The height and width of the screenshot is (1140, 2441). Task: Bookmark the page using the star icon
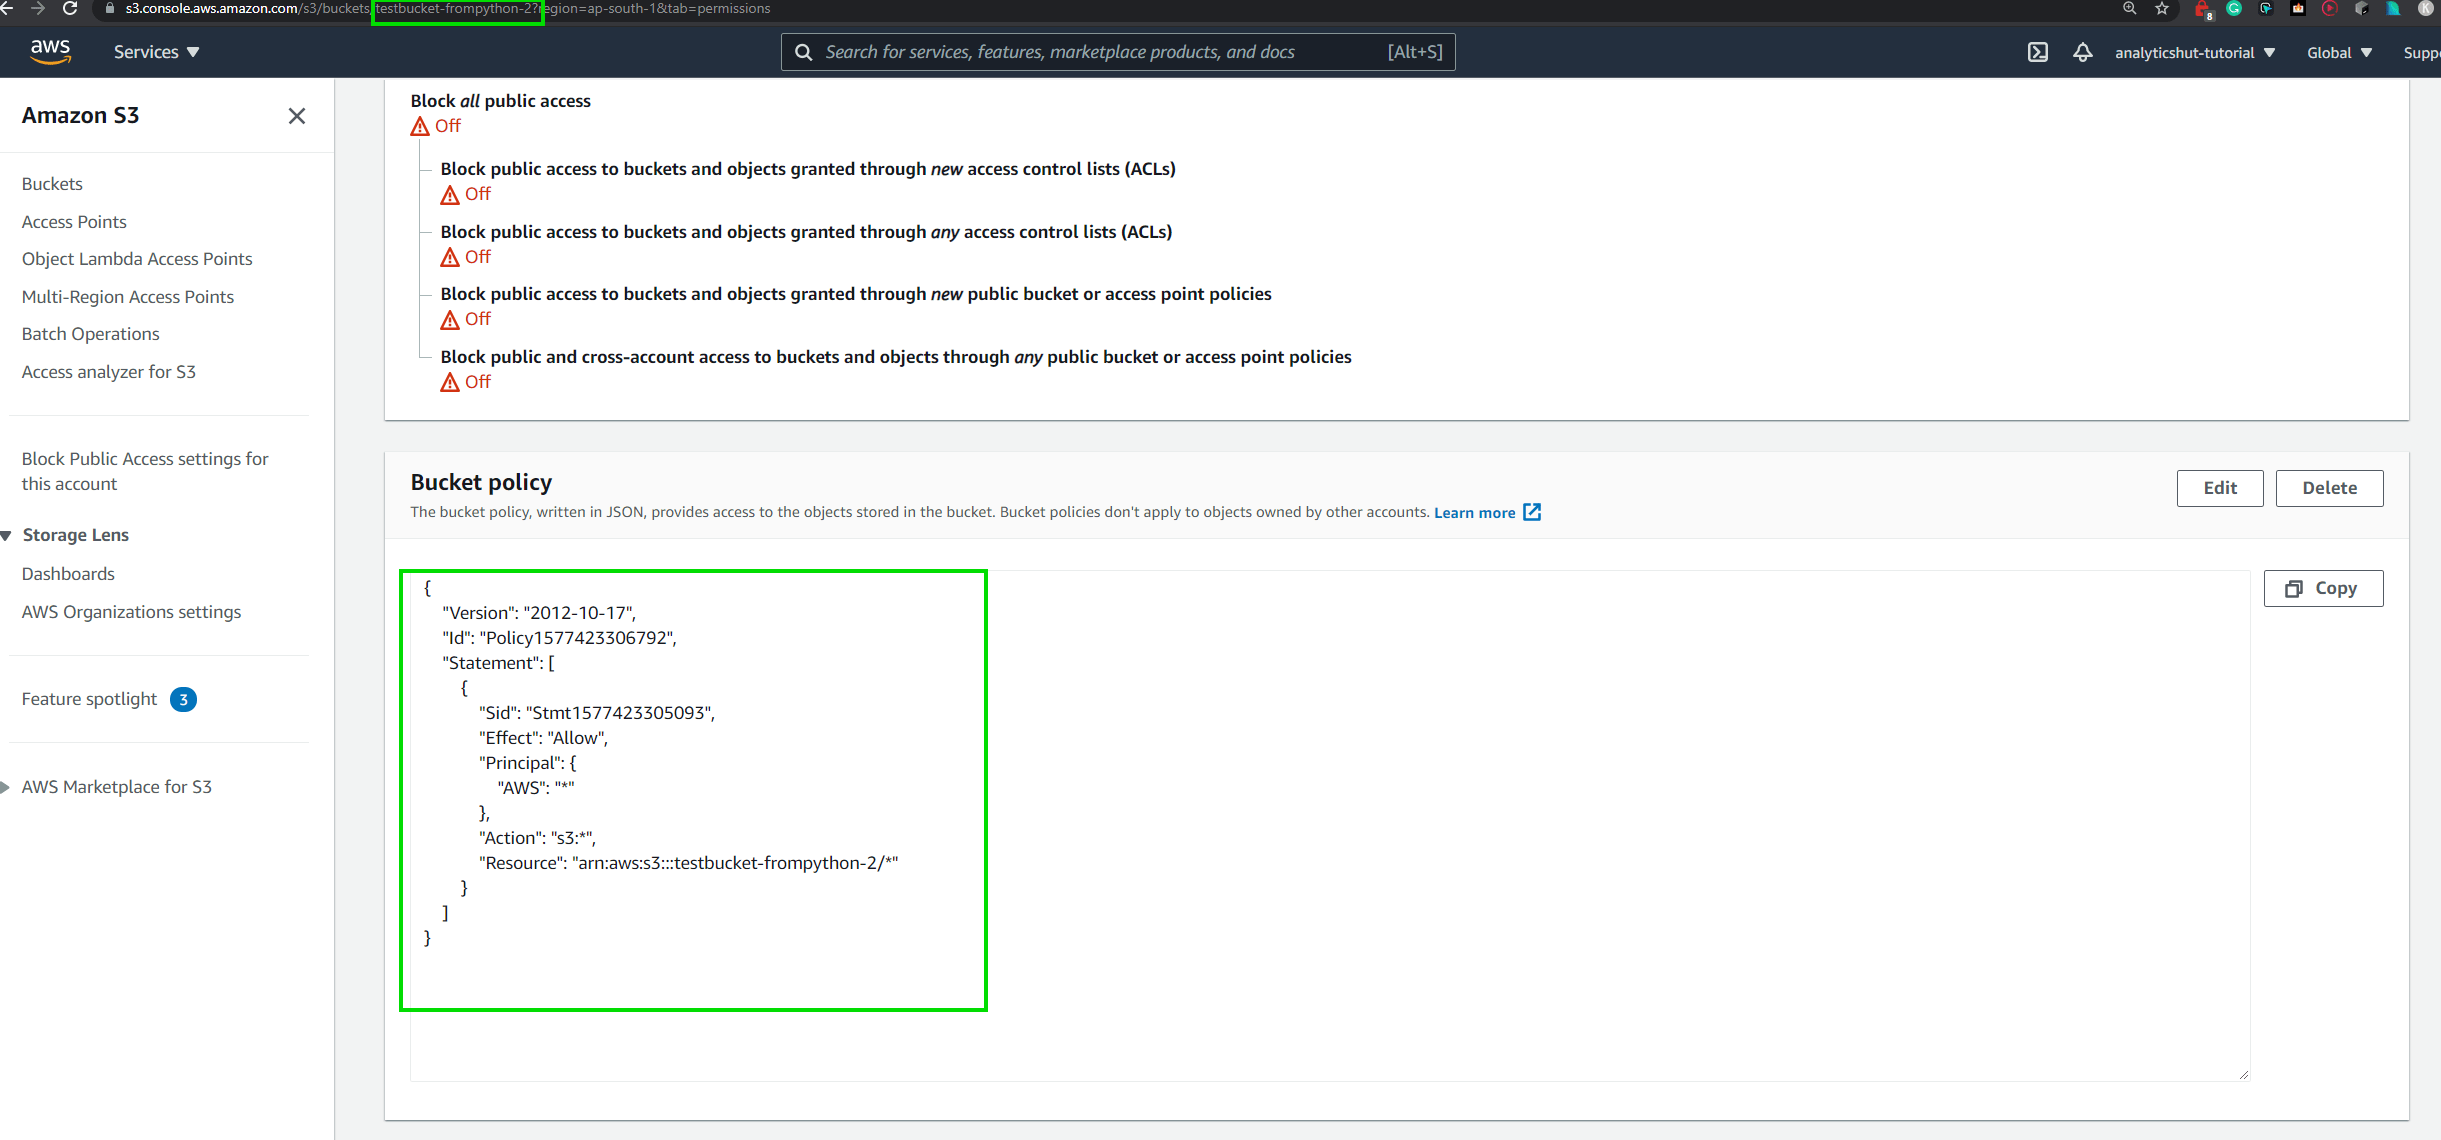(x=2163, y=9)
